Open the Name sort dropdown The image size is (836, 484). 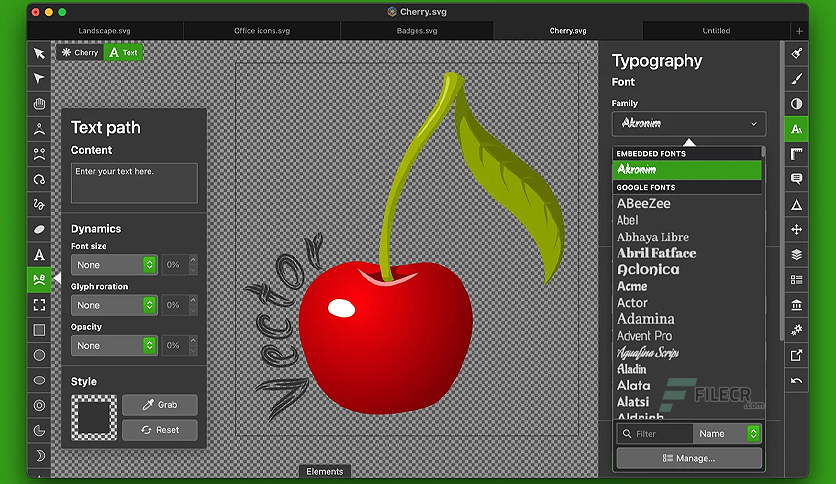point(726,434)
